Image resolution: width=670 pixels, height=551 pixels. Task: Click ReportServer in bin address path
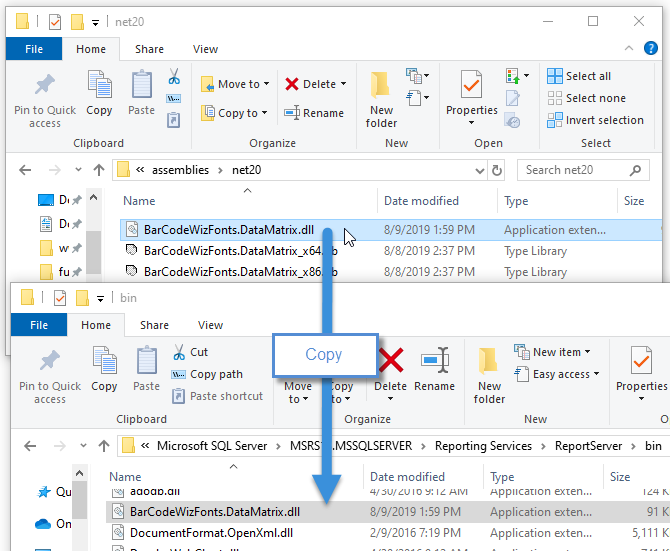pos(588,446)
